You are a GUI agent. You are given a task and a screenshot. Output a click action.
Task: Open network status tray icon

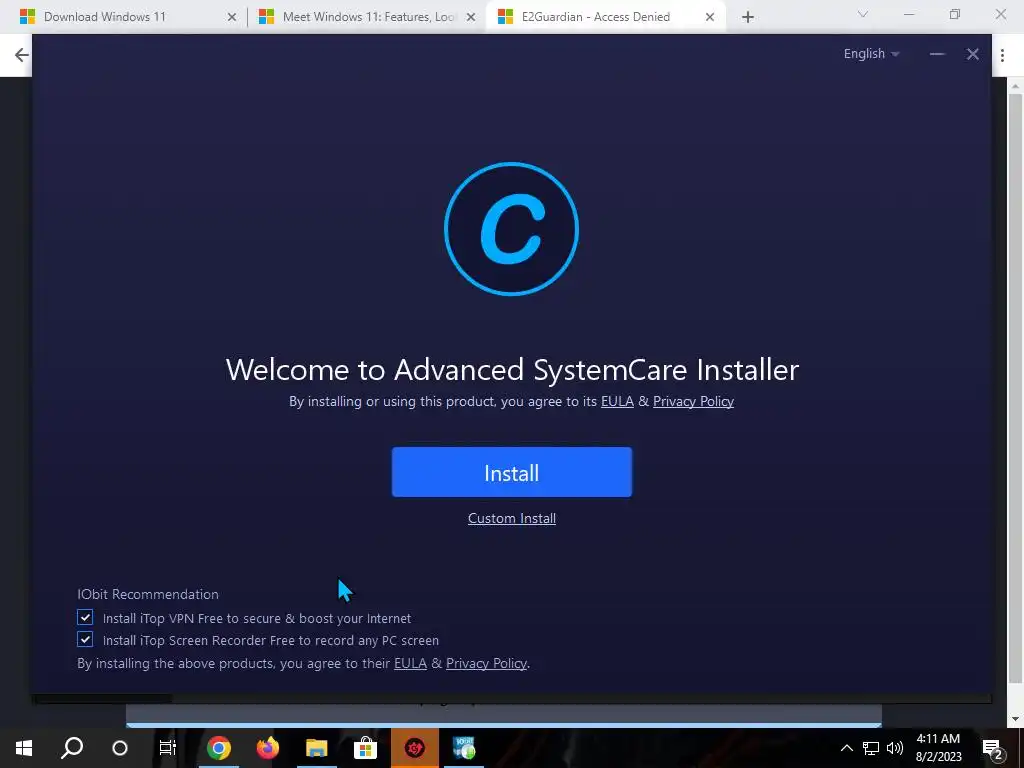click(871, 748)
